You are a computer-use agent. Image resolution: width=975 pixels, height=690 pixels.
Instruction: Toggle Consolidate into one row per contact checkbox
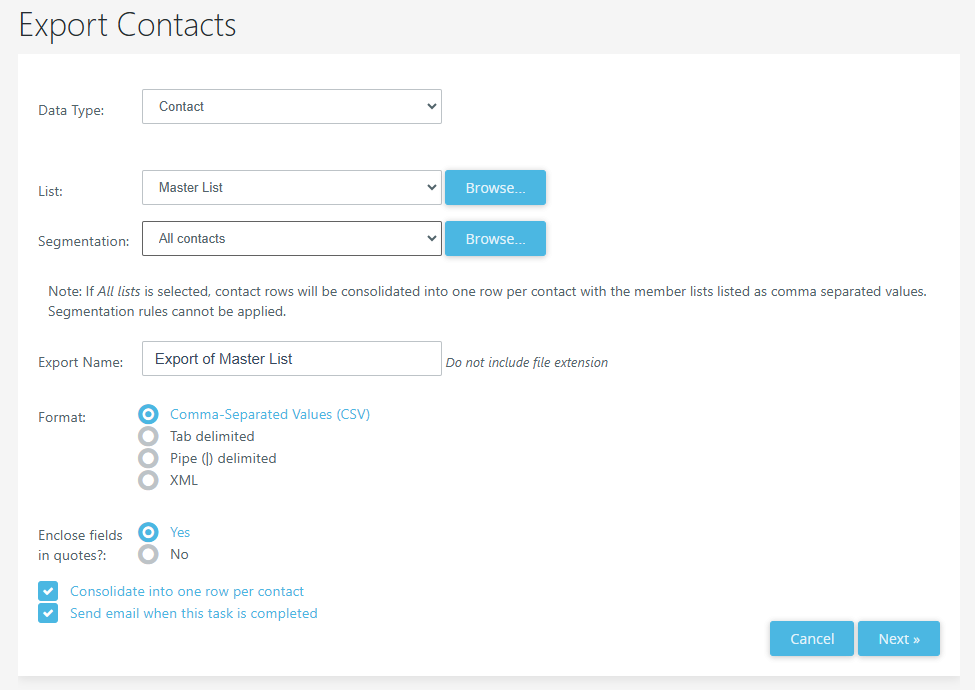tap(48, 591)
